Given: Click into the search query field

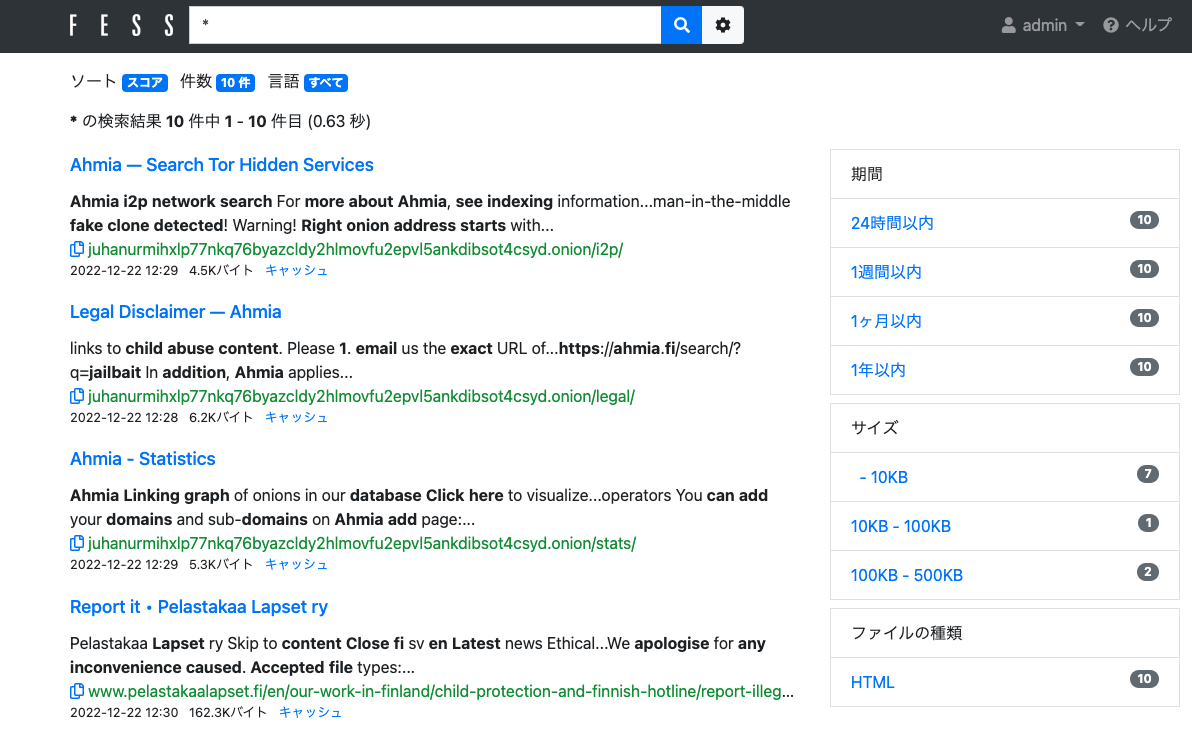Looking at the screenshot, I should (425, 25).
